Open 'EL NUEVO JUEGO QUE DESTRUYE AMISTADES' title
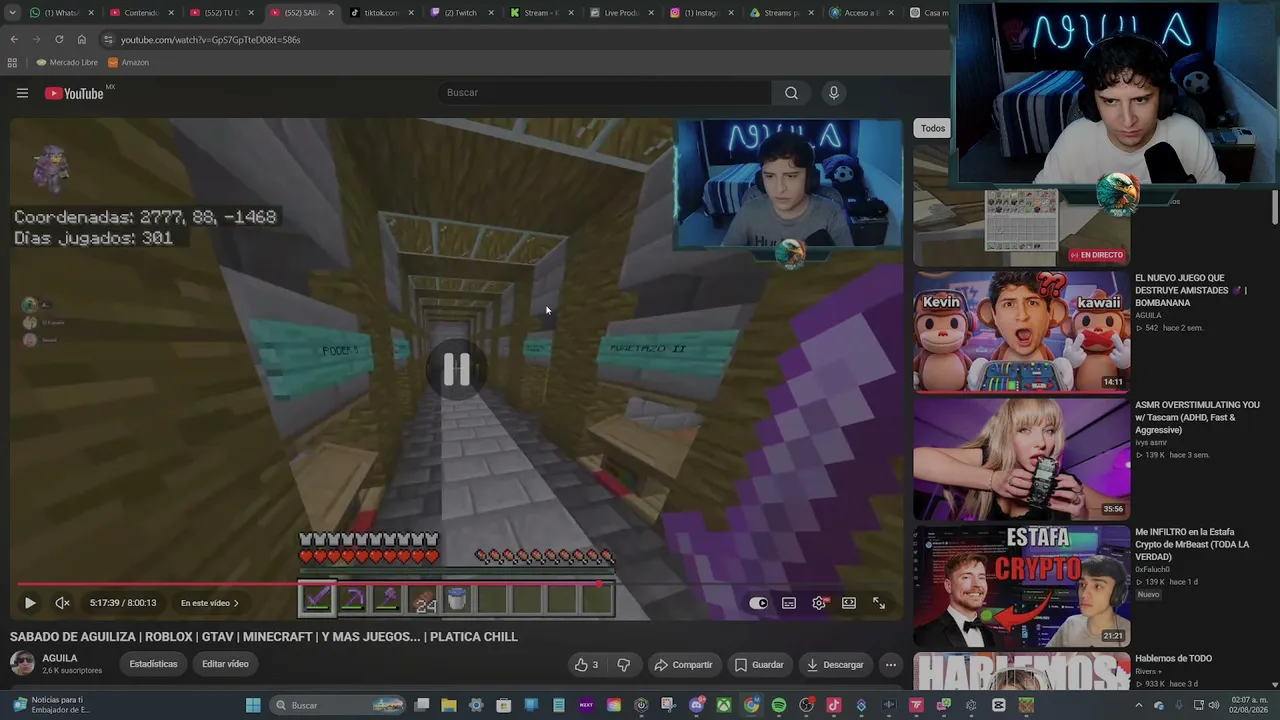 [1191, 290]
